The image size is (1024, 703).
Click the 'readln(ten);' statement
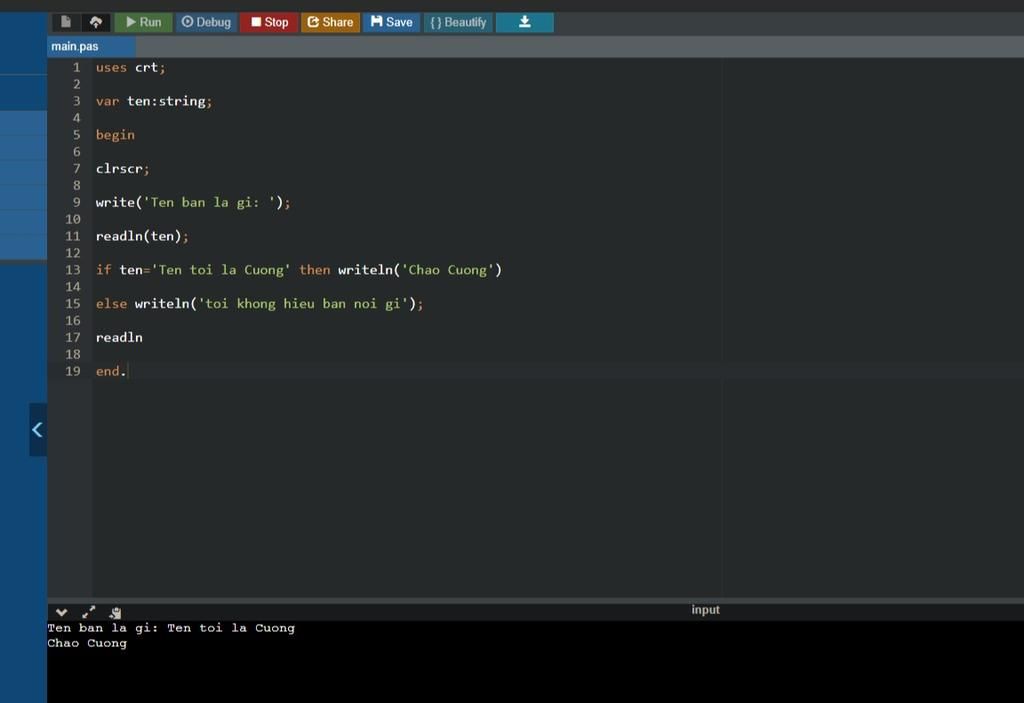coord(142,236)
